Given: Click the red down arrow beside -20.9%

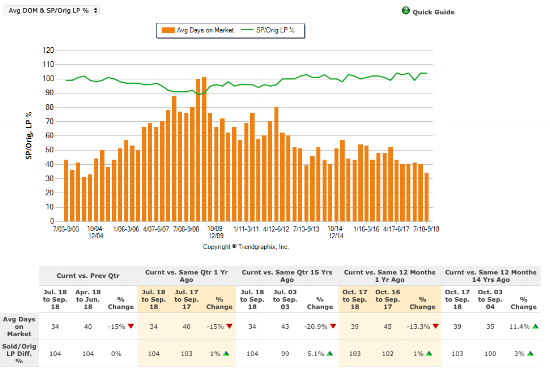Looking at the screenshot, I should [333, 326].
